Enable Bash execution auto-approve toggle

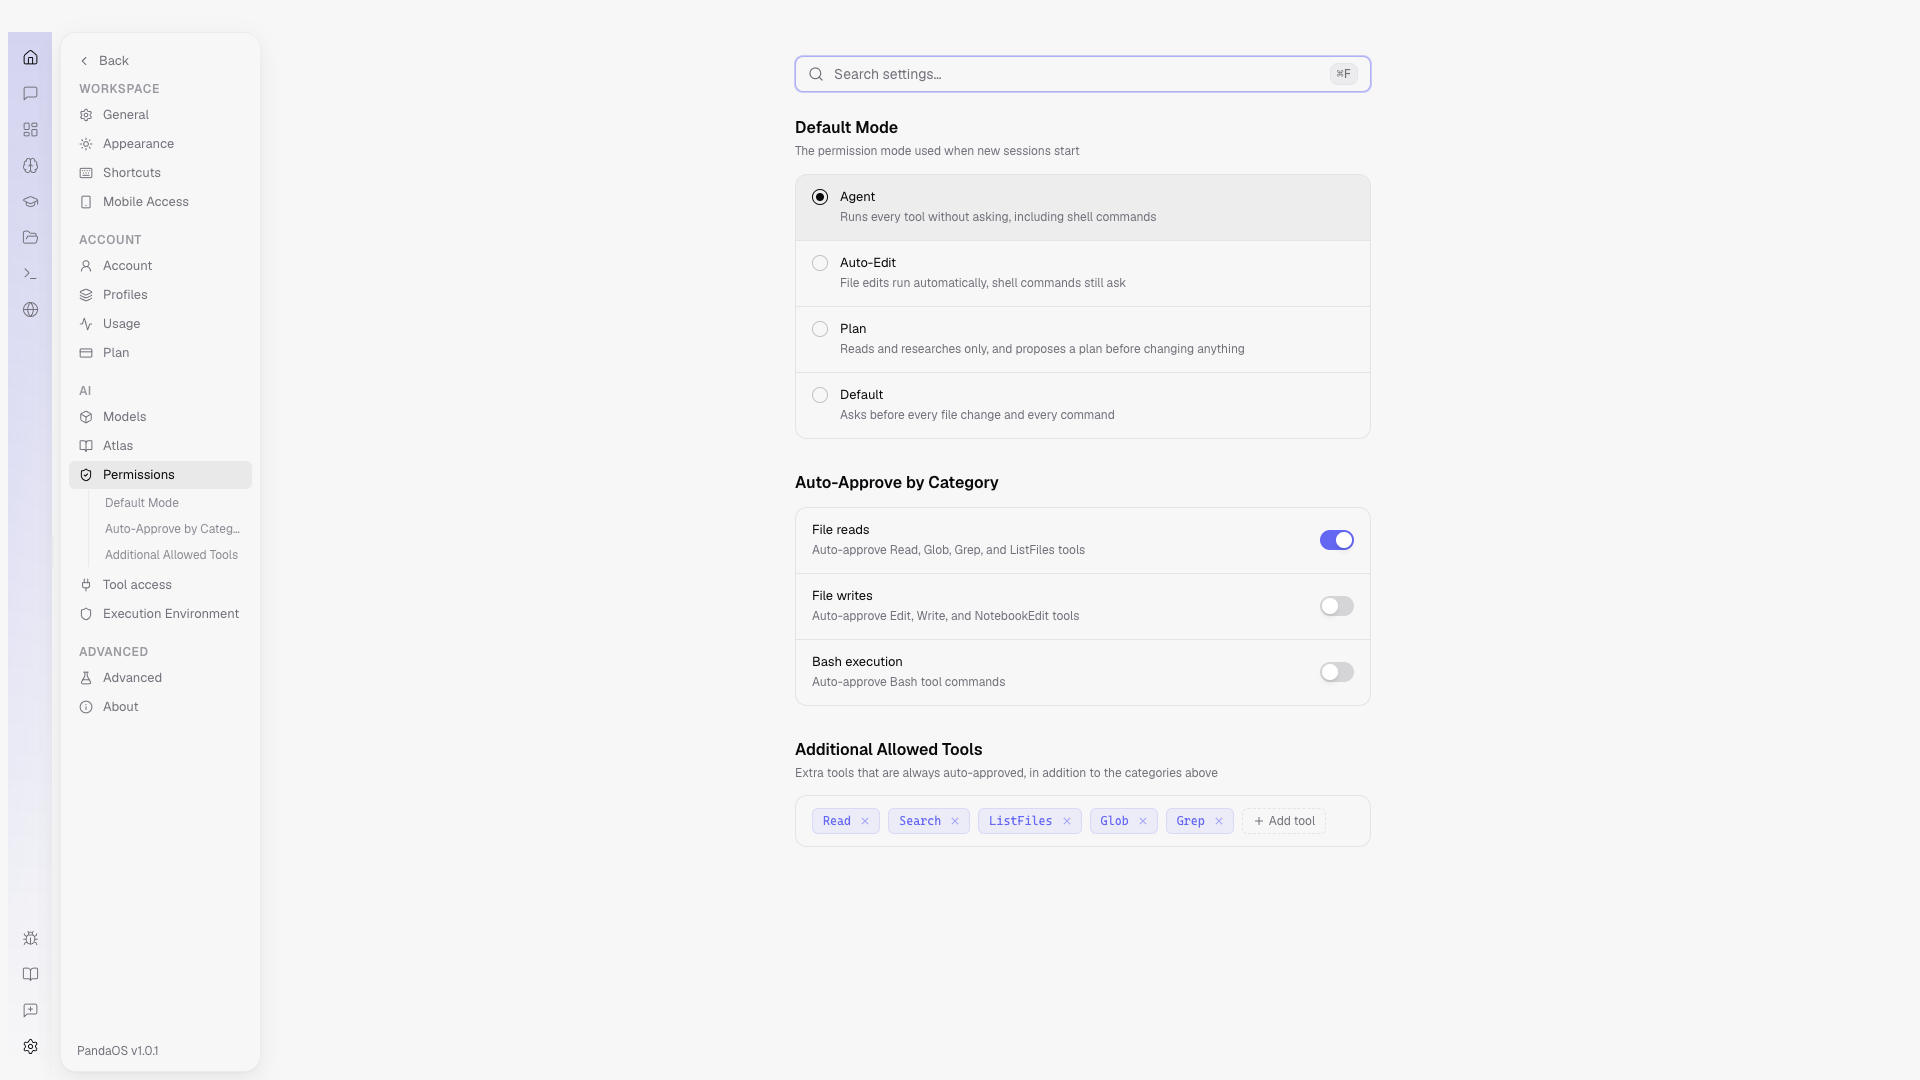[1336, 672]
